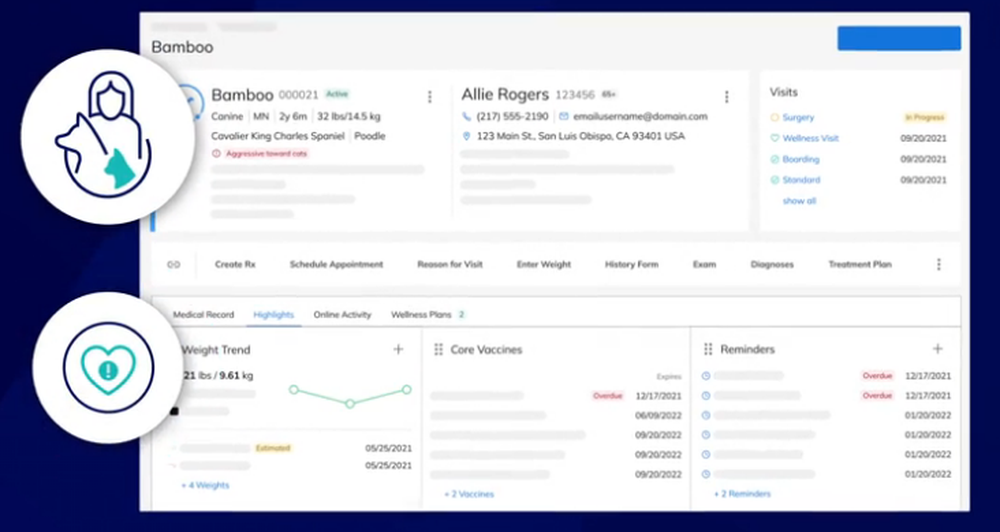Click the Estimated badge in Weight Trend
Viewport: 1000px width, 532px height.
click(273, 448)
